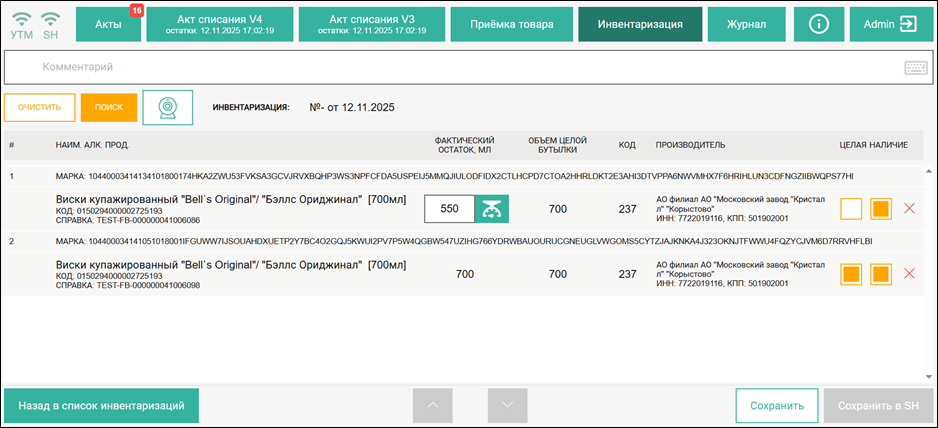Screen dimensions: 938x428
Task: Click the on-screen keyboard icon
Action: point(915,68)
